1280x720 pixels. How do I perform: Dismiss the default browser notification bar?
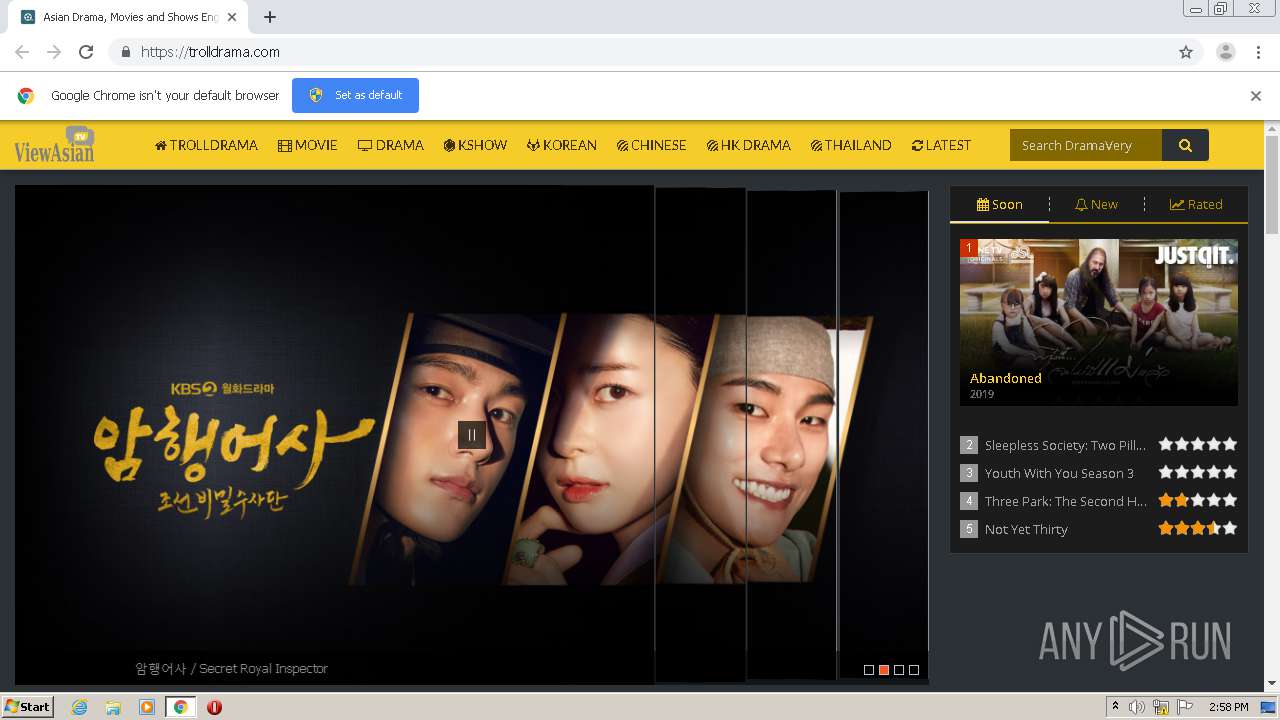1256,96
